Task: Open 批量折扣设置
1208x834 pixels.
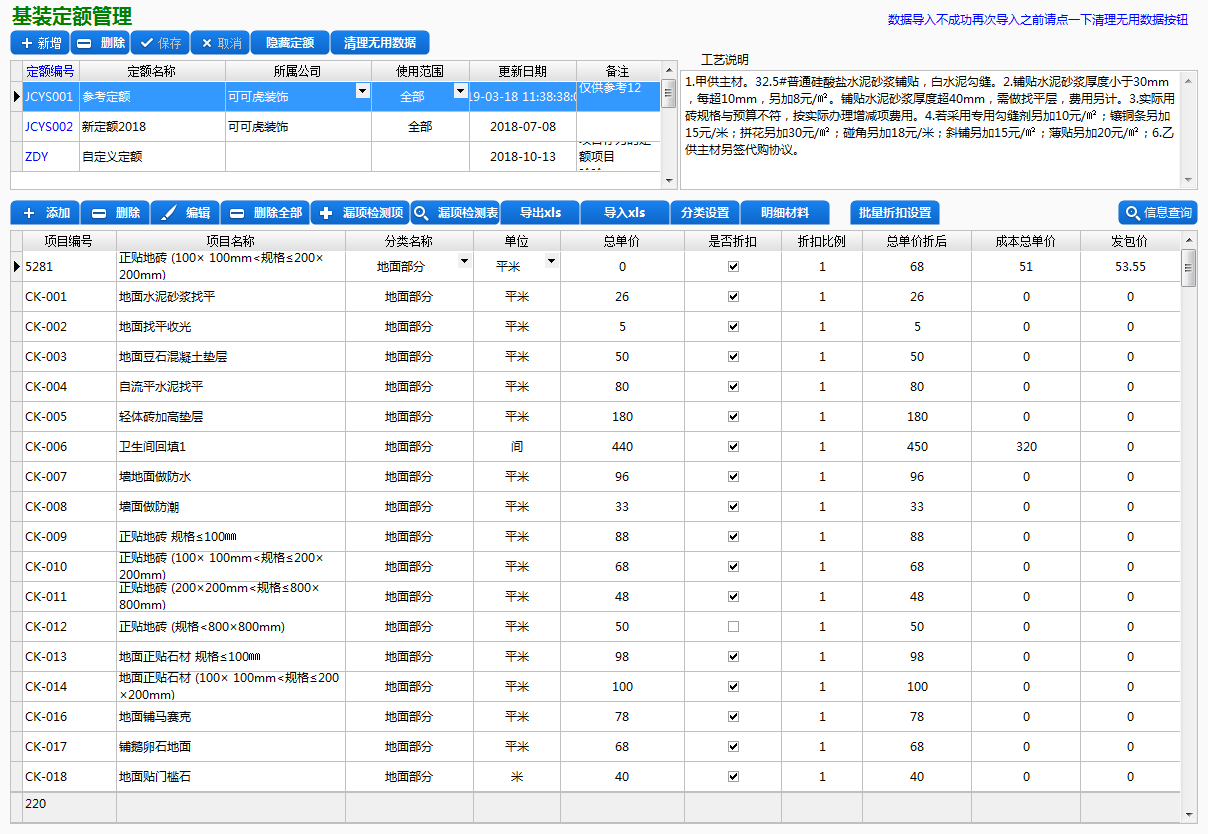Action: [895, 213]
